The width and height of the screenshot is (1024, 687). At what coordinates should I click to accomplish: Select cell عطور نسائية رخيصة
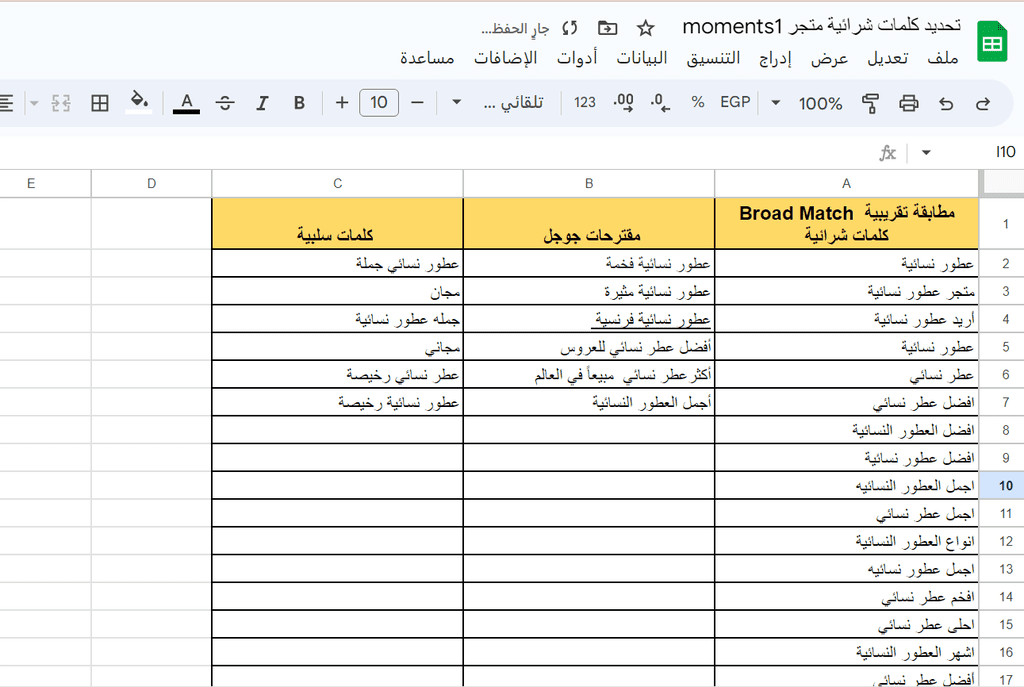pyautogui.click(x=338, y=402)
